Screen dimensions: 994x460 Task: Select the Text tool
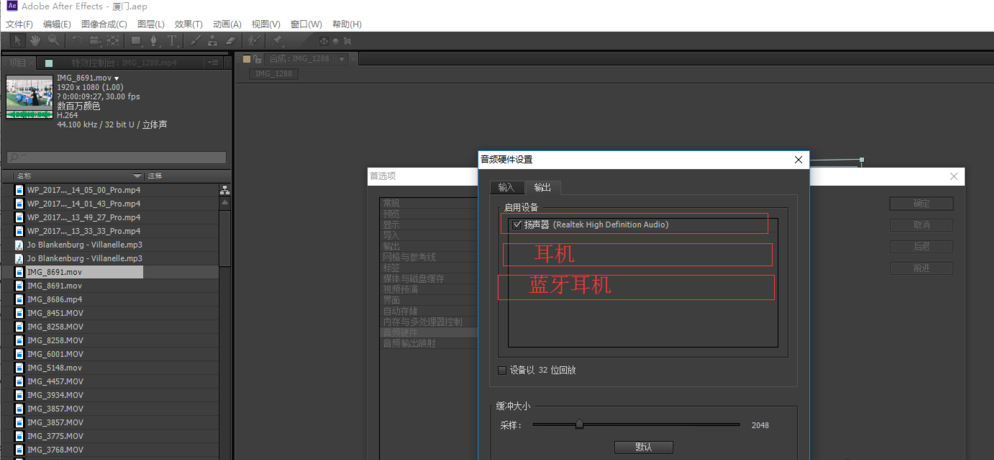172,41
